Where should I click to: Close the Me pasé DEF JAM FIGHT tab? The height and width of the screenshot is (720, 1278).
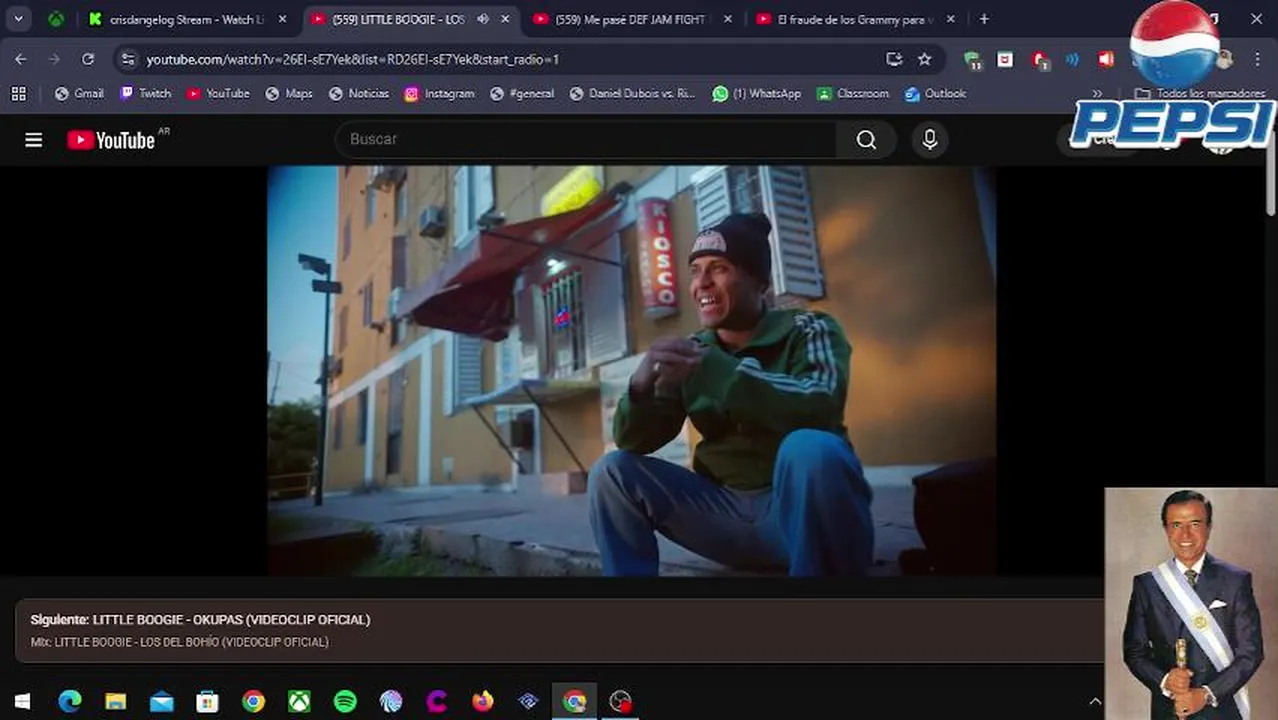[x=727, y=19]
